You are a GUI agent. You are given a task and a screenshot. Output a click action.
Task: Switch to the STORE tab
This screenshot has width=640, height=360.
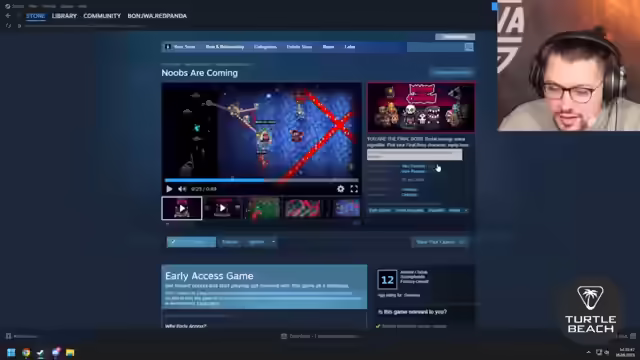click(36, 16)
